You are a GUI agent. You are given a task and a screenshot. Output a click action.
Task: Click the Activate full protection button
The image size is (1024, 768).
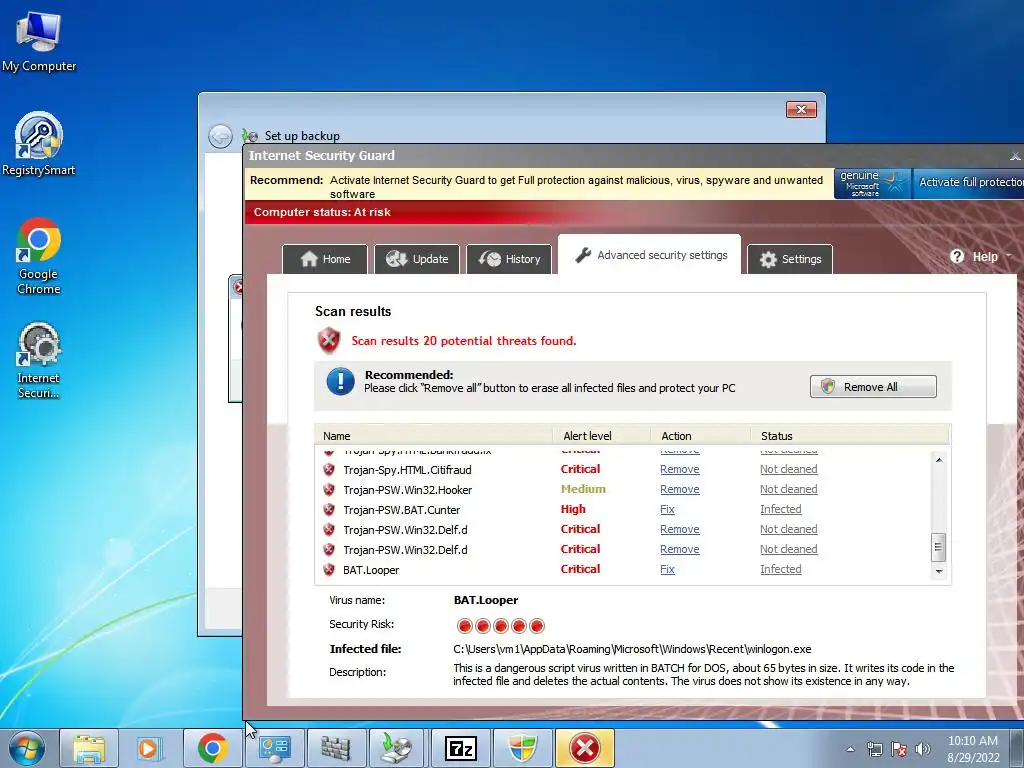968,183
